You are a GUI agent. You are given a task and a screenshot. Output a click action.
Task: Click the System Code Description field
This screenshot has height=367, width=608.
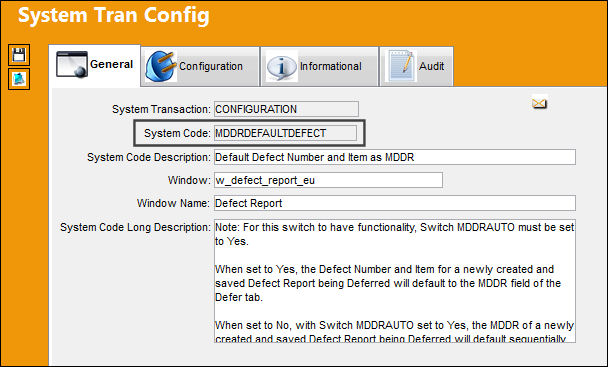pyautogui.click(x=395, y=157)
